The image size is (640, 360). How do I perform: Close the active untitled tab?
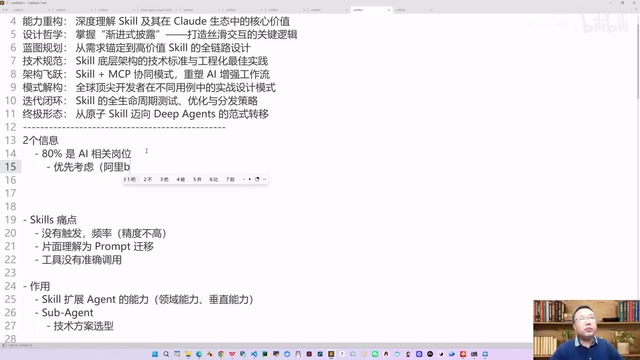389,10
